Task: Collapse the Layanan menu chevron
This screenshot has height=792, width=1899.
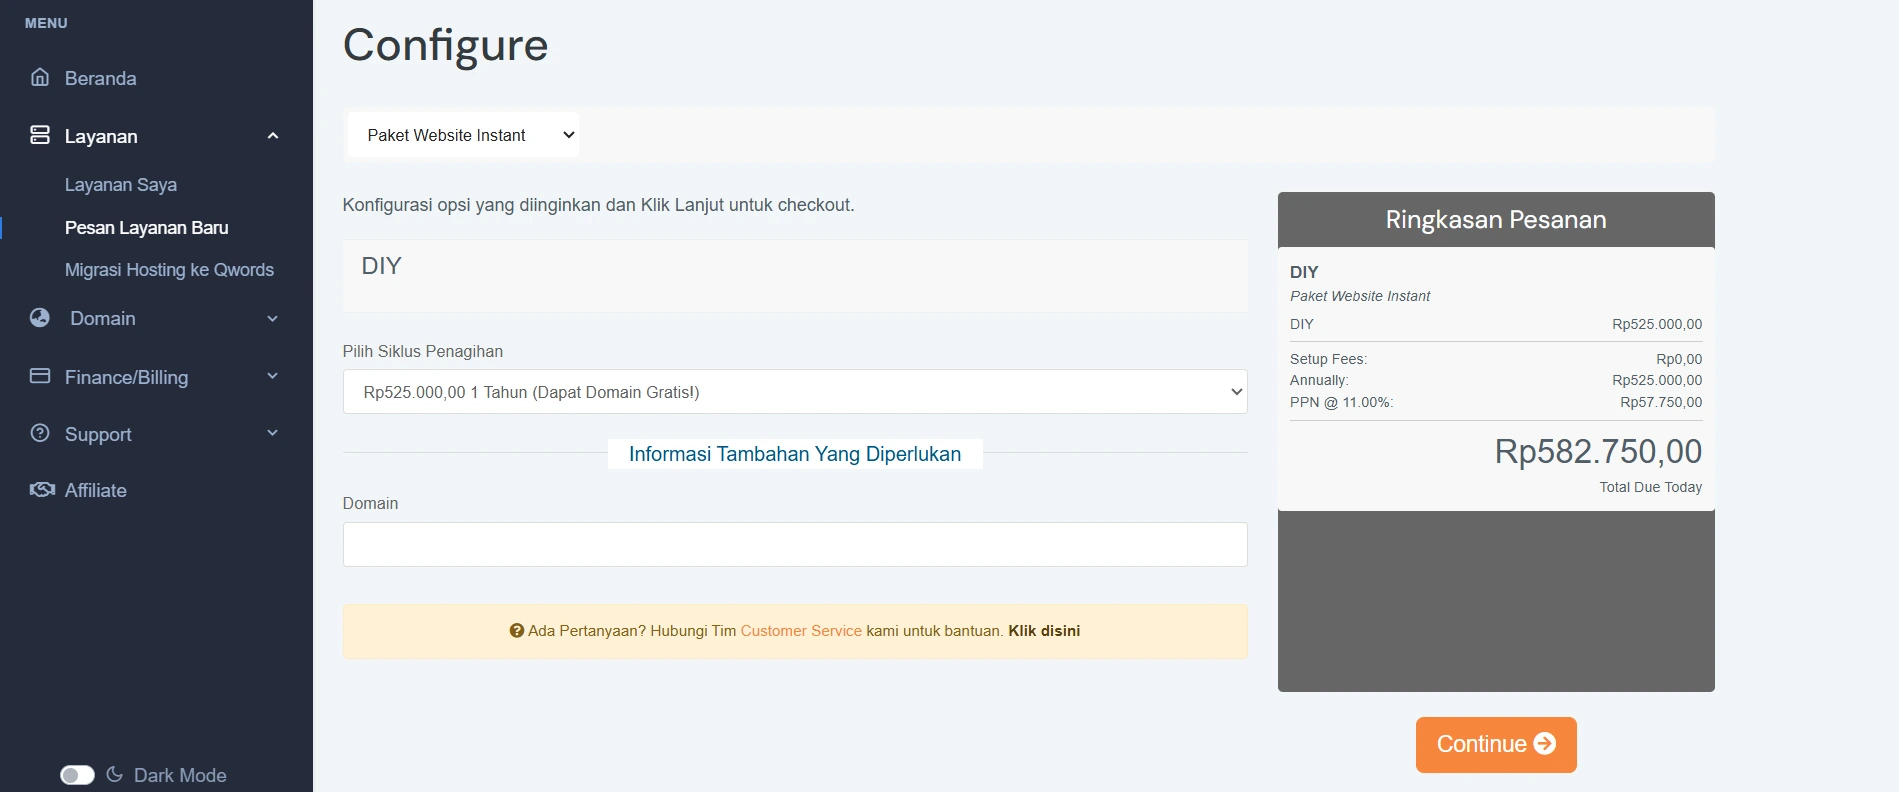Action: (273, 136)
